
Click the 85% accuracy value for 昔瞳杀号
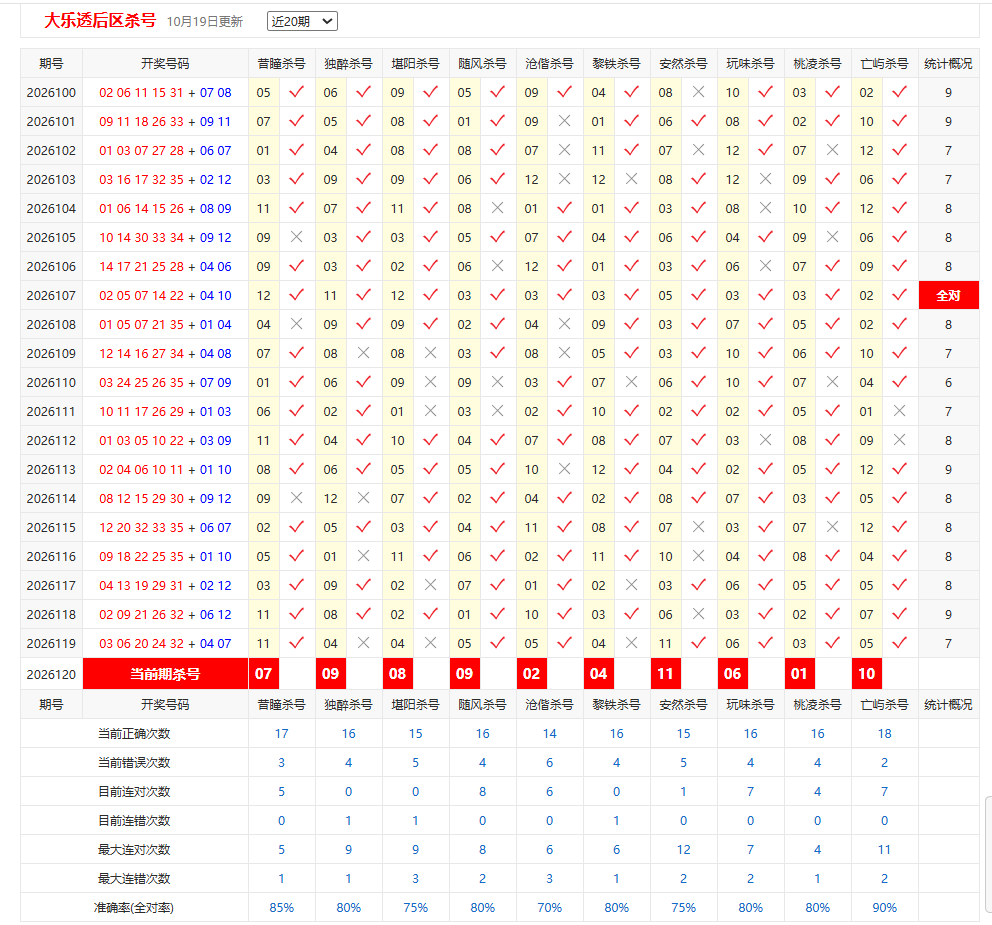pos(282,908)
